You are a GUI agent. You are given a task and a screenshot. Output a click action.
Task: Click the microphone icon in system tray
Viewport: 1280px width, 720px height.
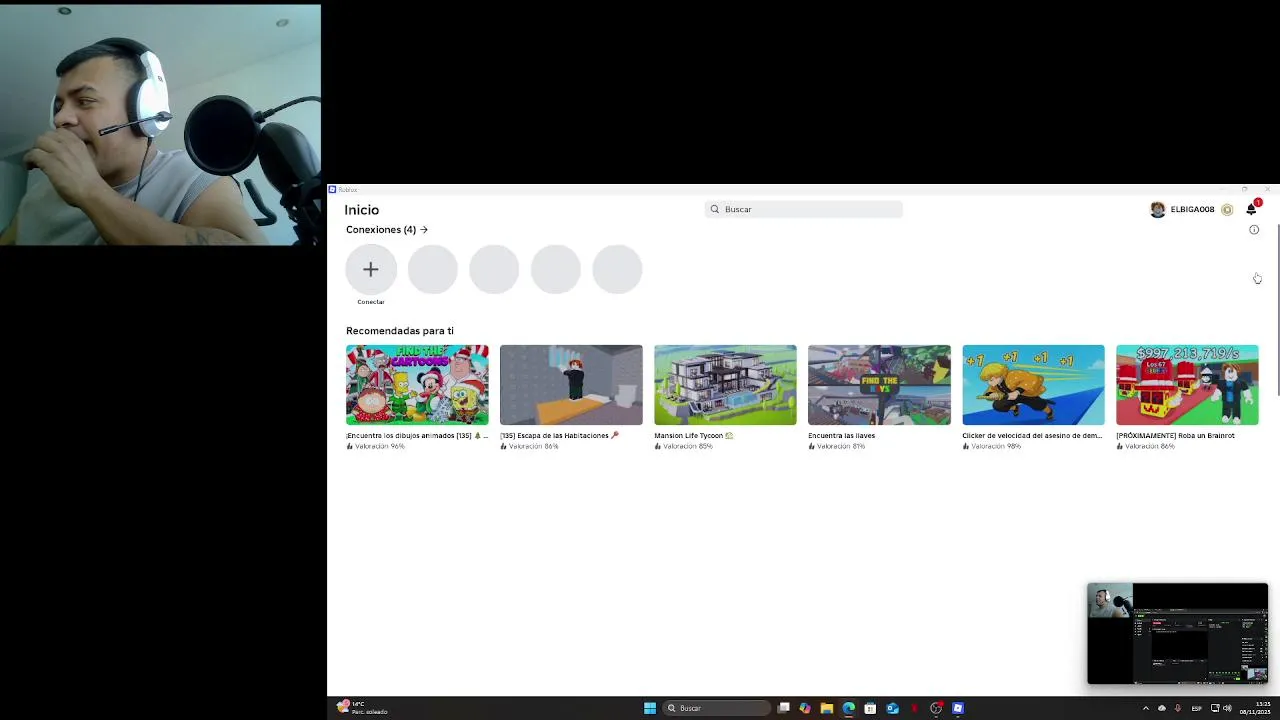click(x=1177, y=708)
